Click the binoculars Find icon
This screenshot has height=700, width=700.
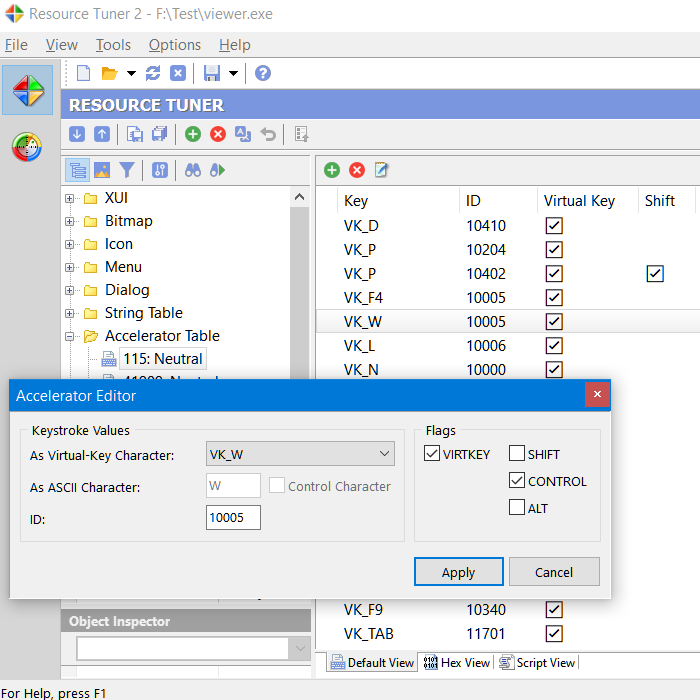193,170
